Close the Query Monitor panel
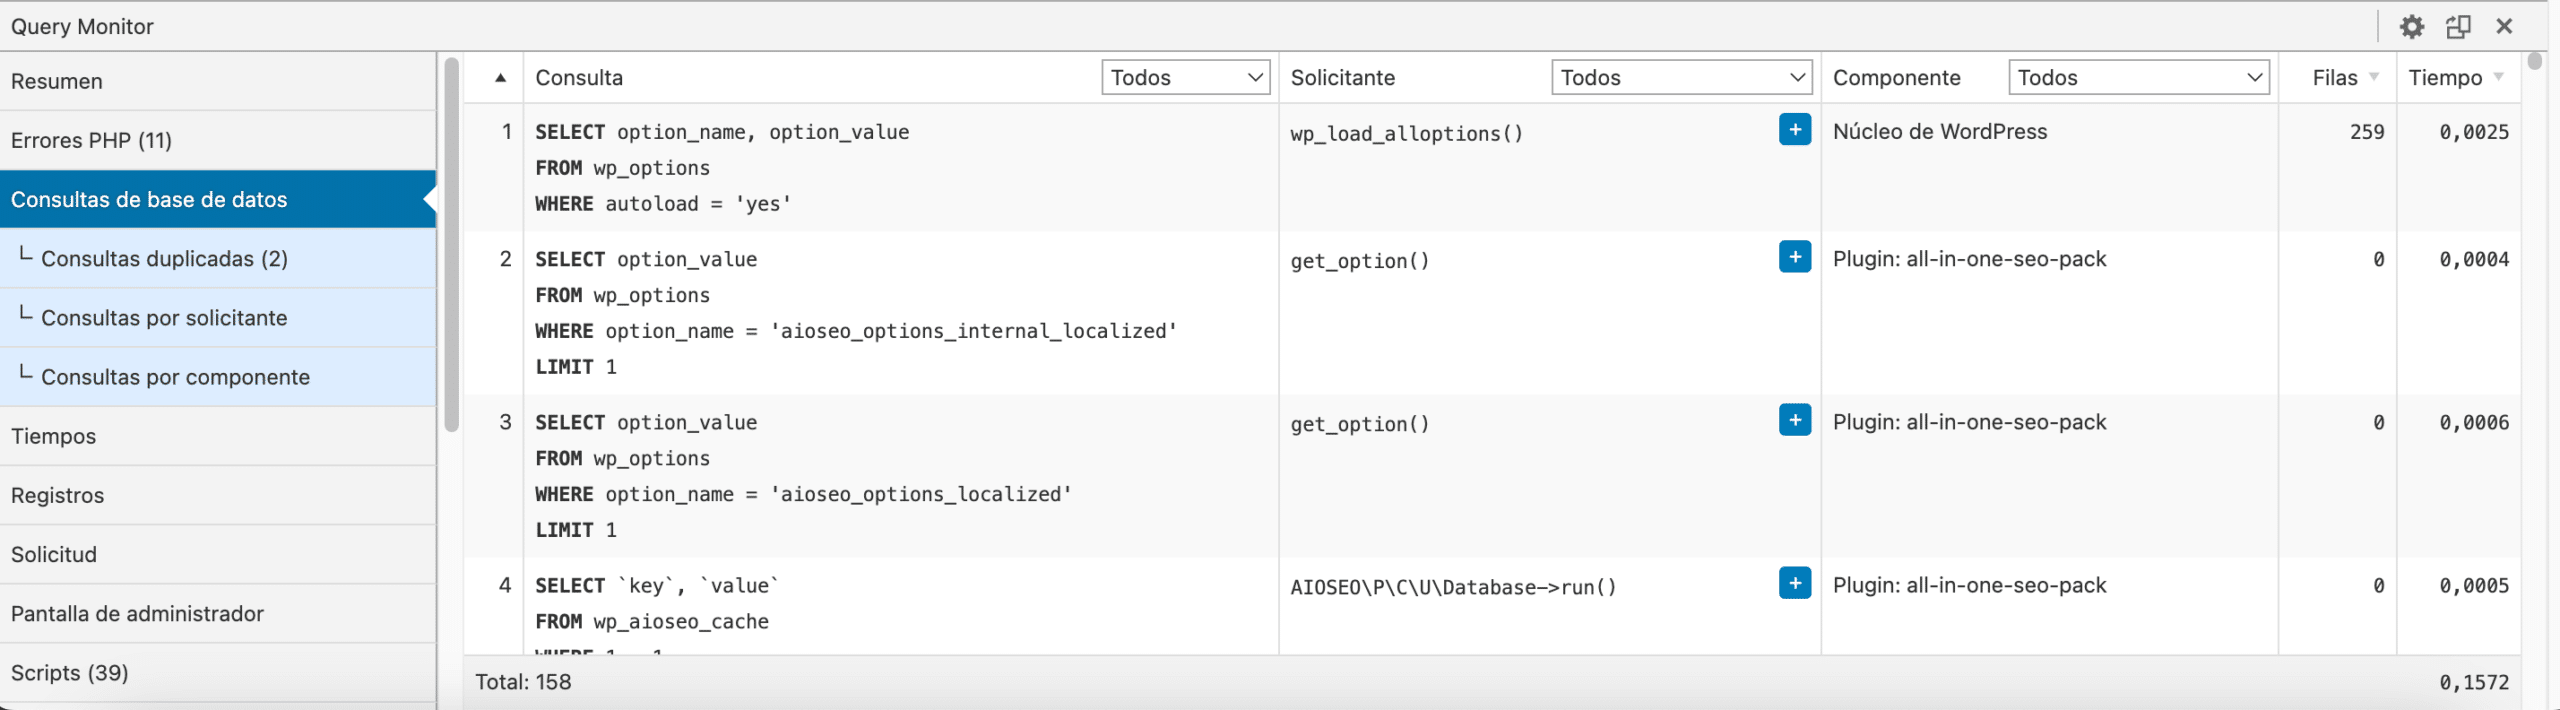2560x710 pixels. 2504,27
